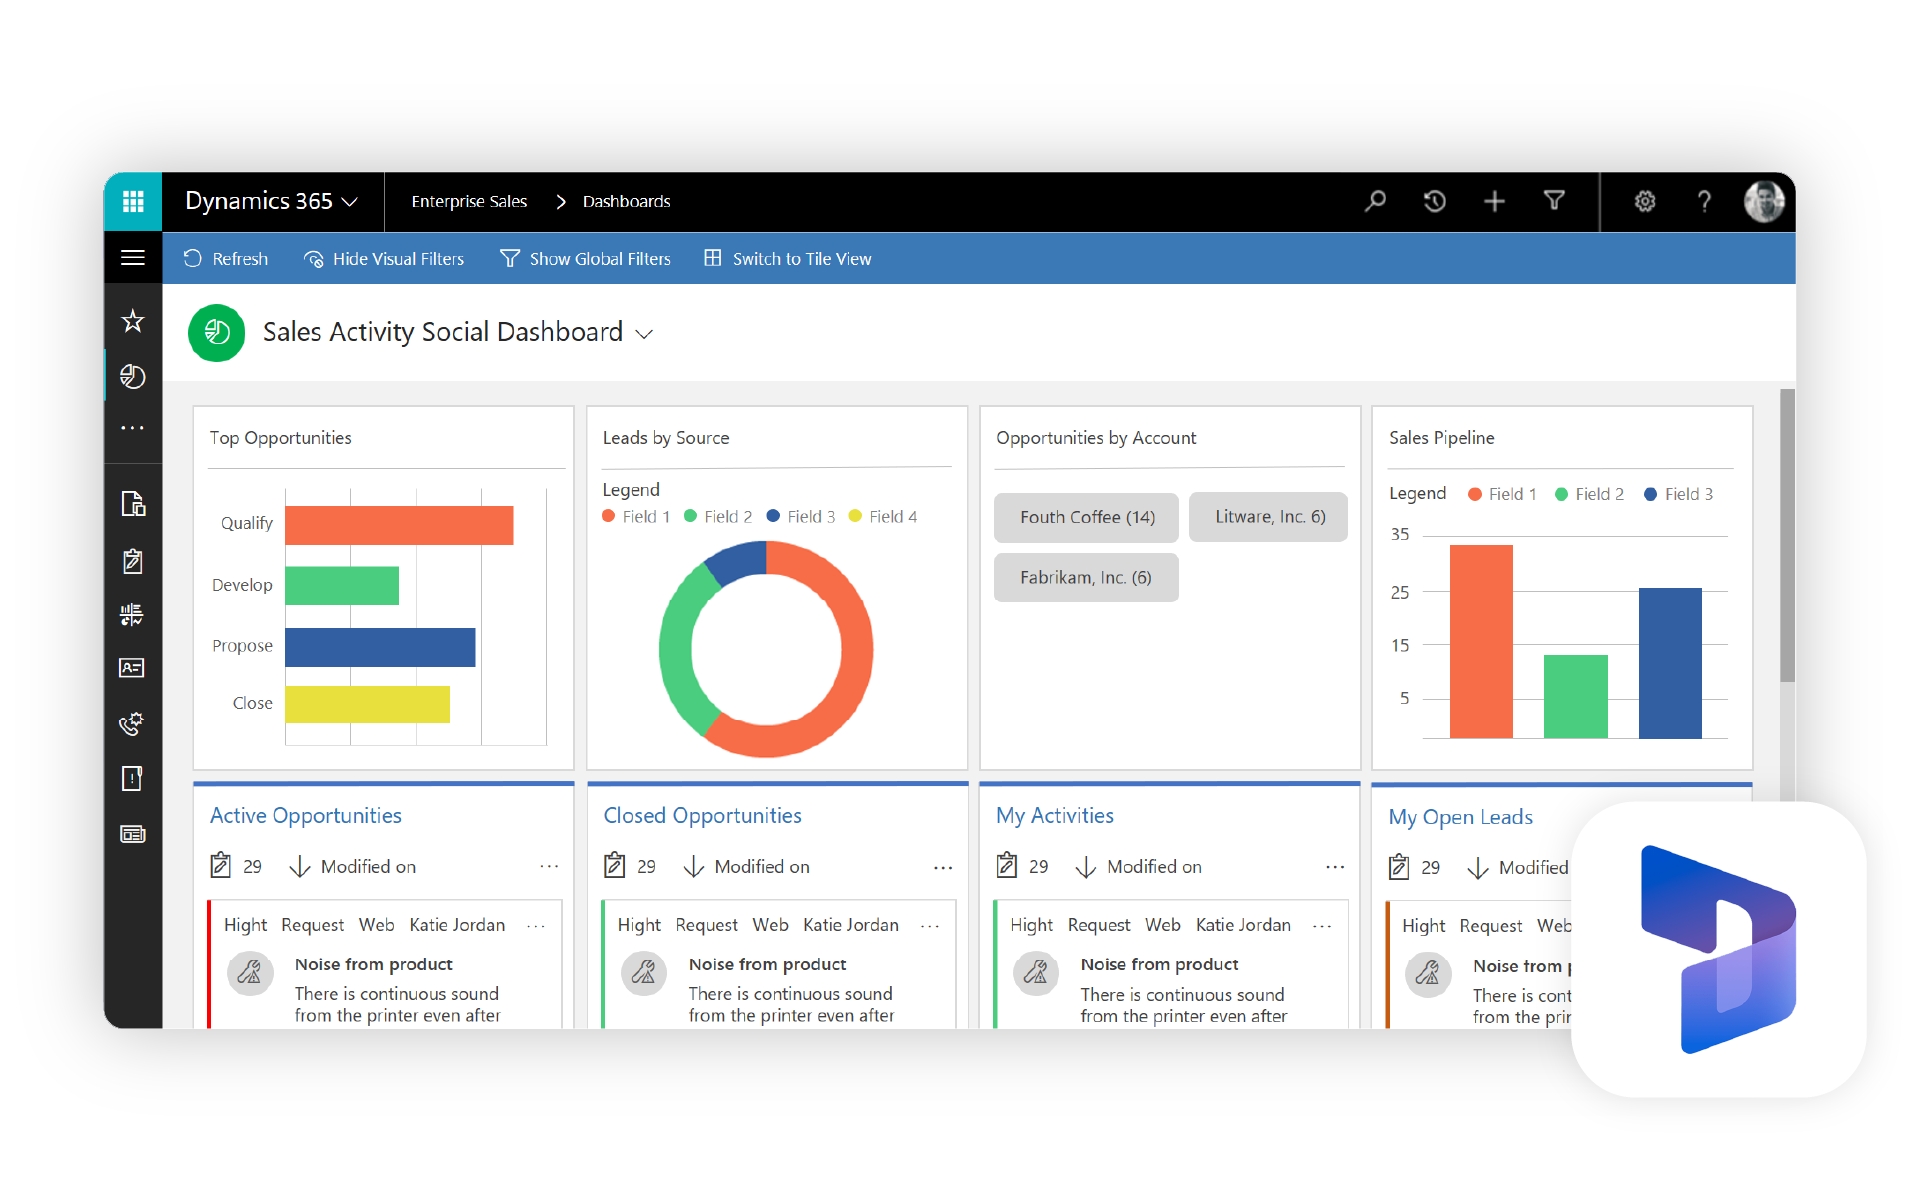Click the search magnifier icon

click(x=1375, y=201)
